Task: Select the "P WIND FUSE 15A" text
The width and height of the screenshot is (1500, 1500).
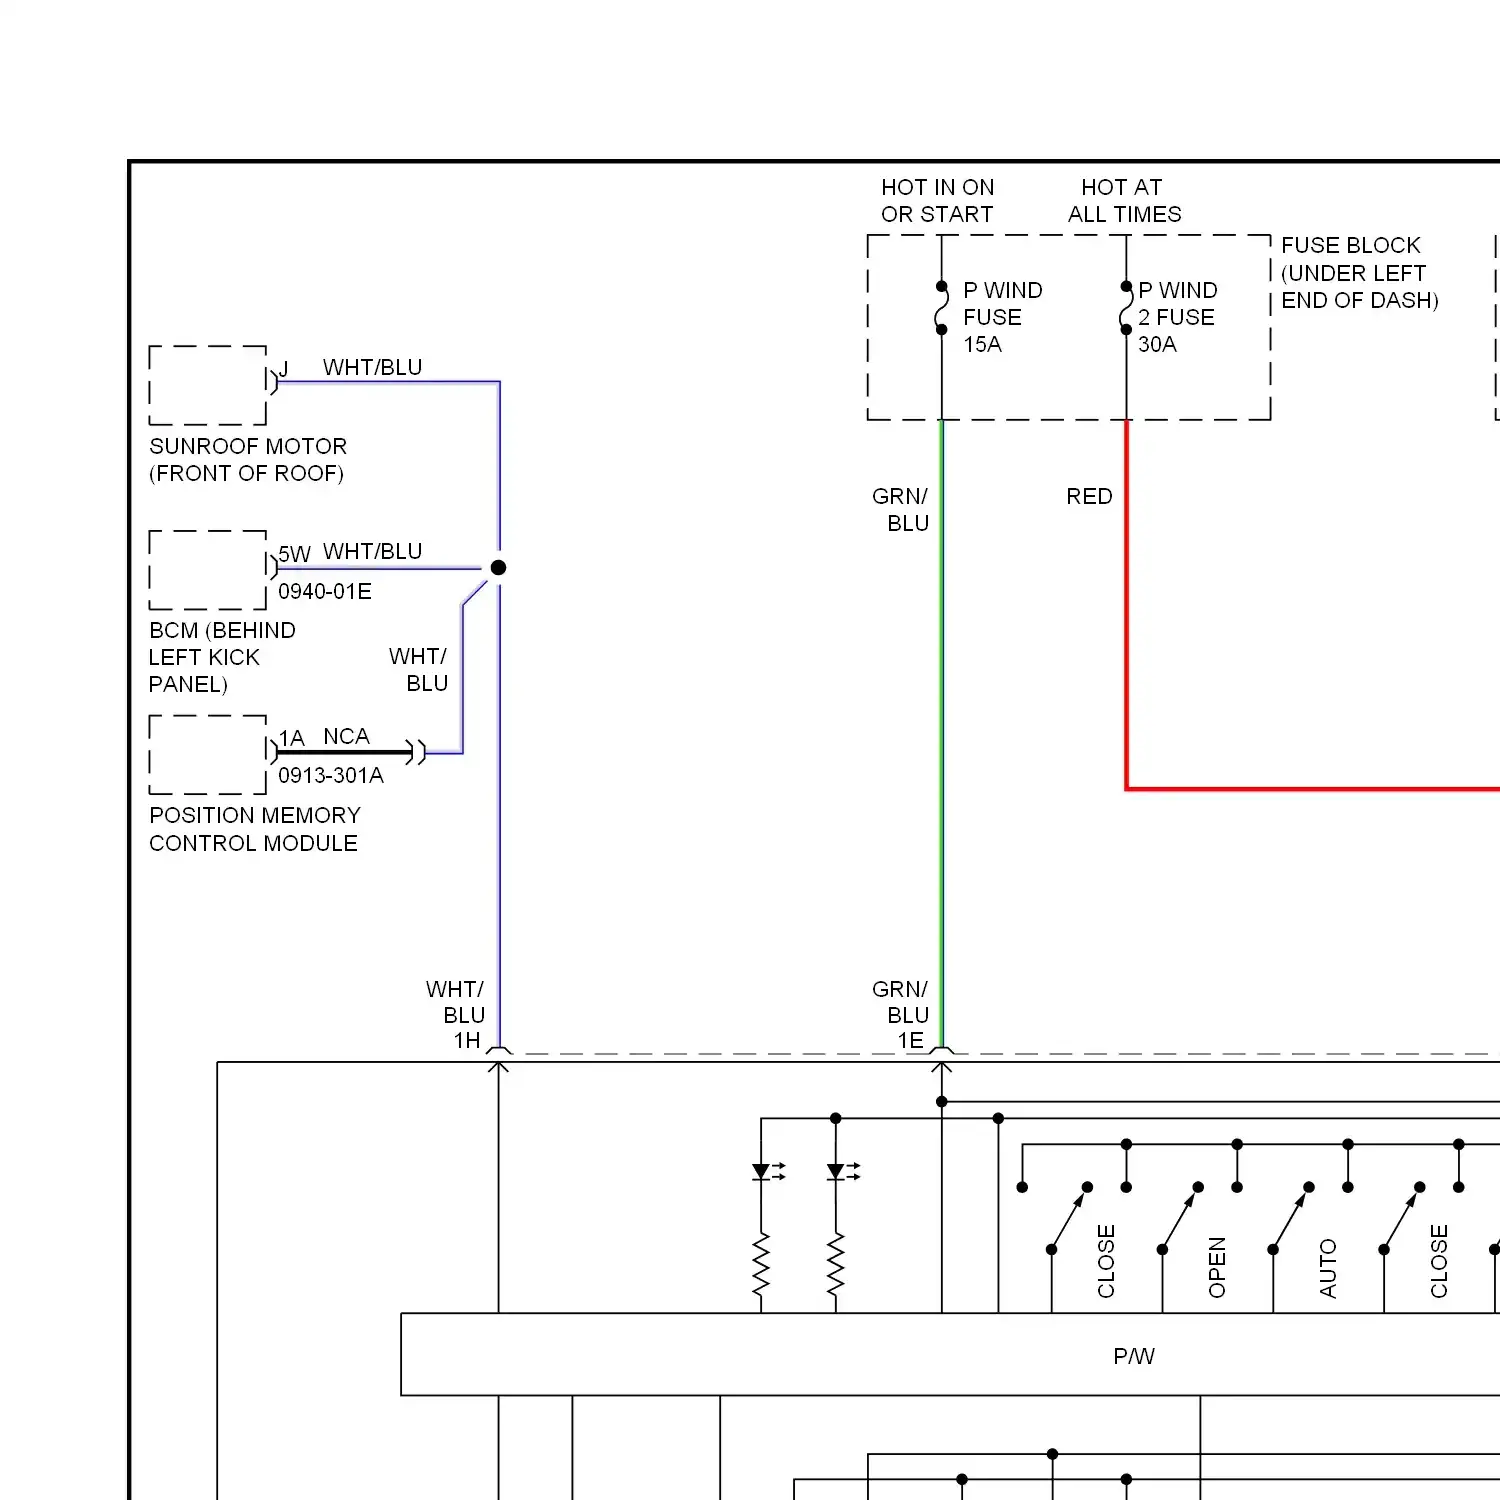Action: tap(1002, 317)
